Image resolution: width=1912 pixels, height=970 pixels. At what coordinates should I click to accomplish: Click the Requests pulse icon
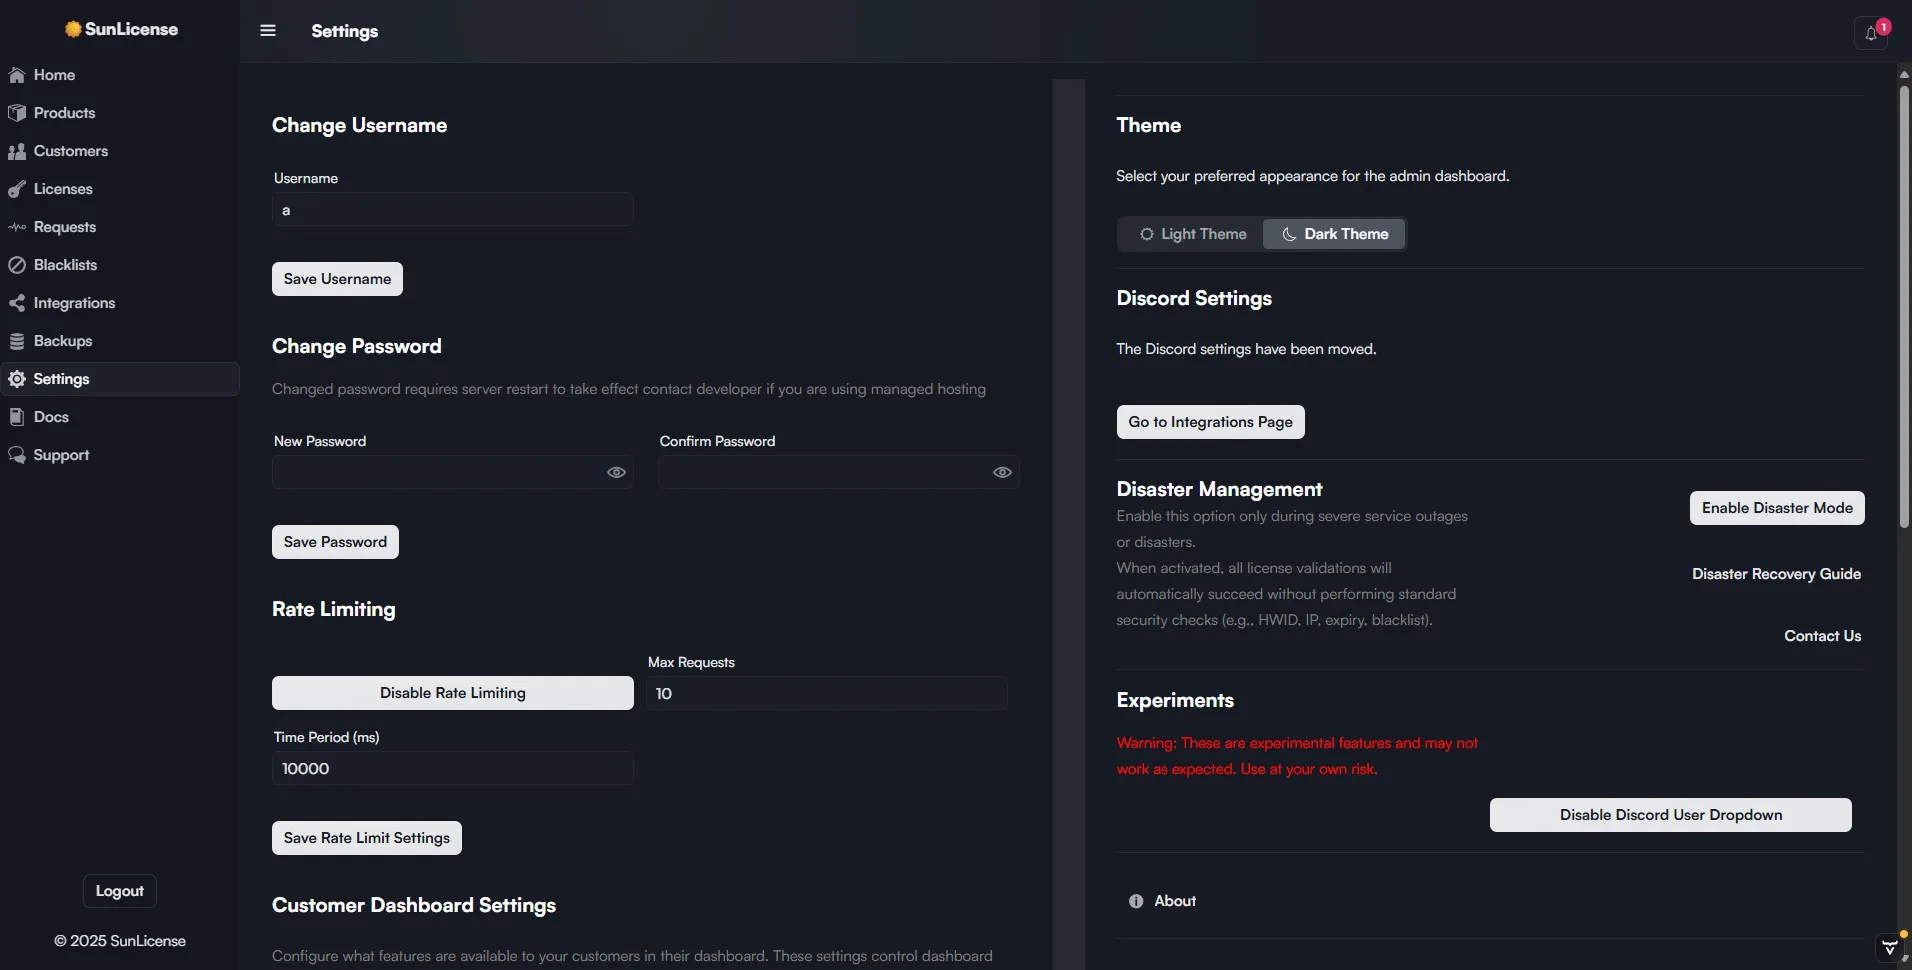(x=17, y=227)
